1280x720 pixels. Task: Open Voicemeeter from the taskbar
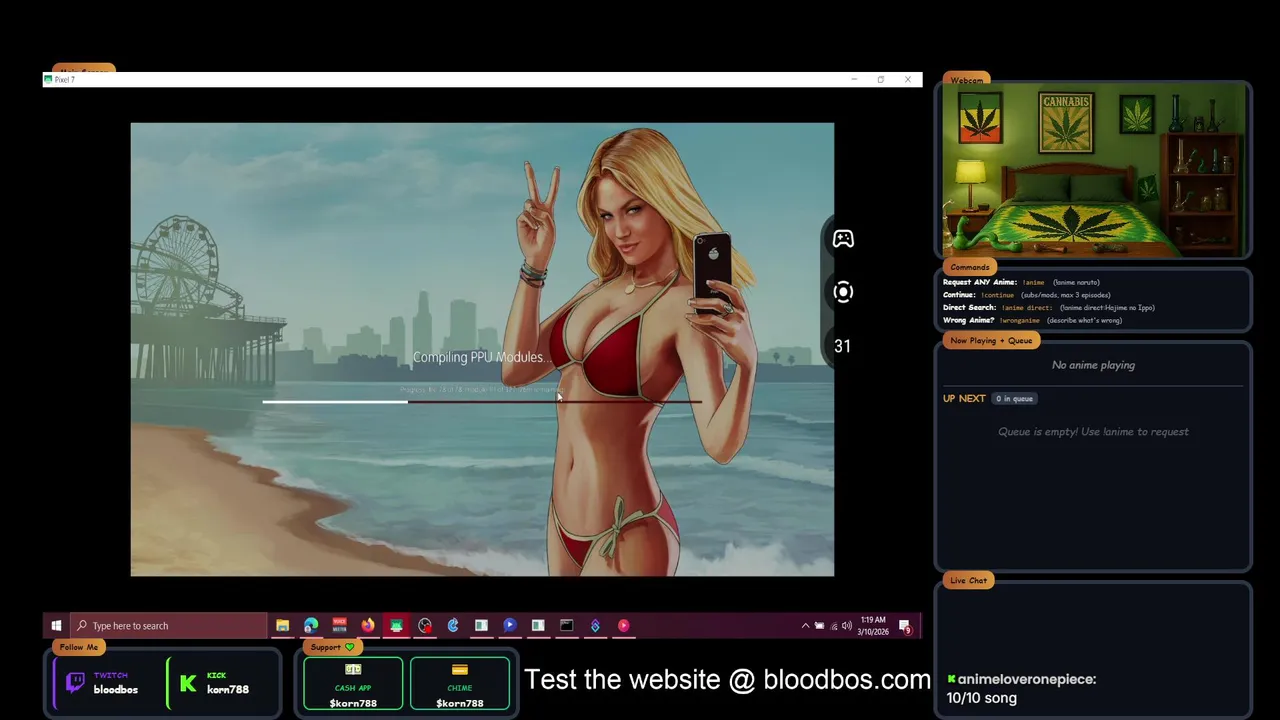click(340, 626)
